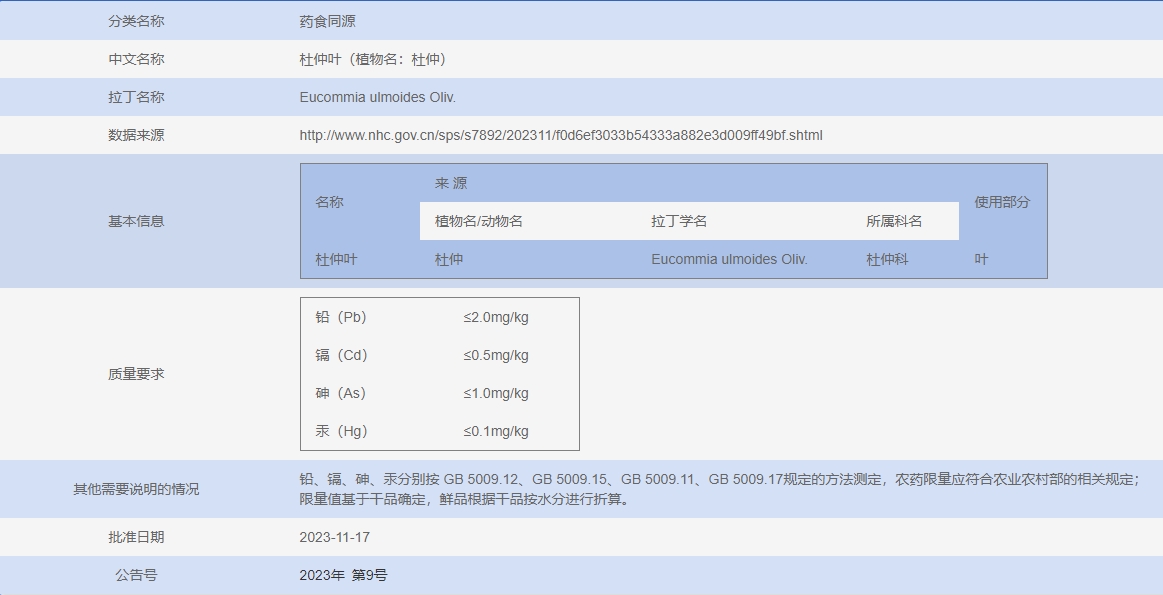
Task: Click the 植物名/动物名 column header
Action: [478, 221]
